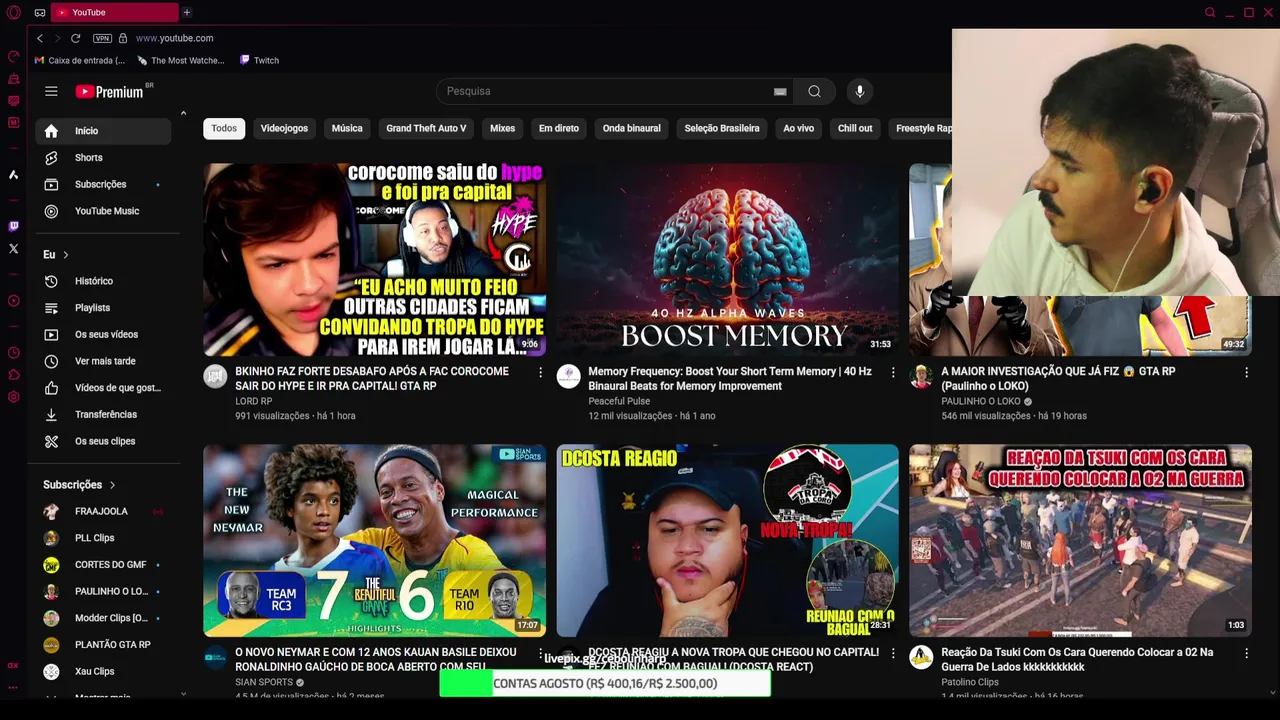Click the site padlock security icon

pos(122,38)
